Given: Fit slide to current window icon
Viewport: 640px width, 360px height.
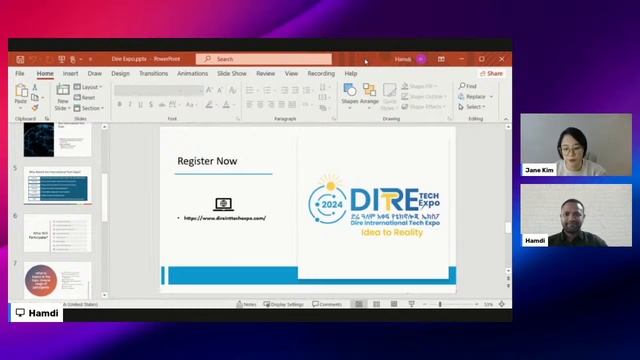Looking at the screenshot, I should point(502,304).
